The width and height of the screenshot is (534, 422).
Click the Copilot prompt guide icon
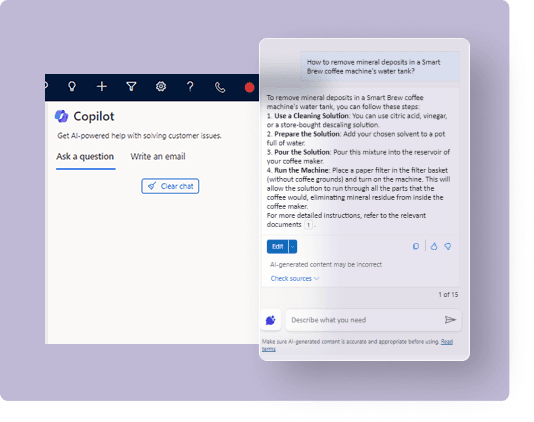click(x=271, y=320)
